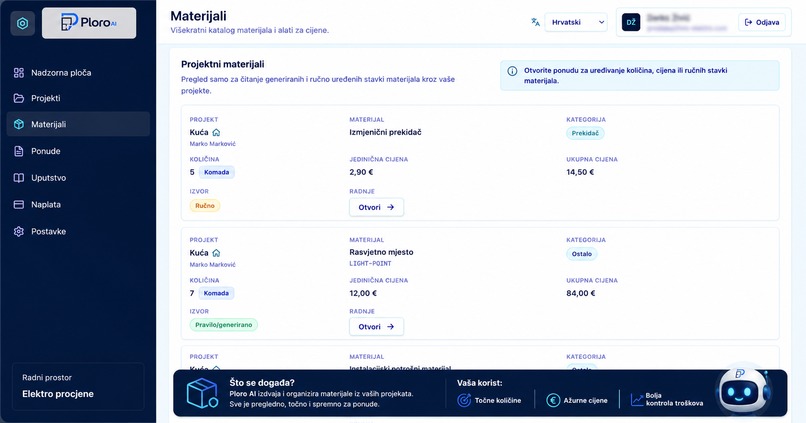The image size is (806, 423).
Task: Click house icon next to Kuća in Rasvjetno mjesto card
Action: coord(216,253)
